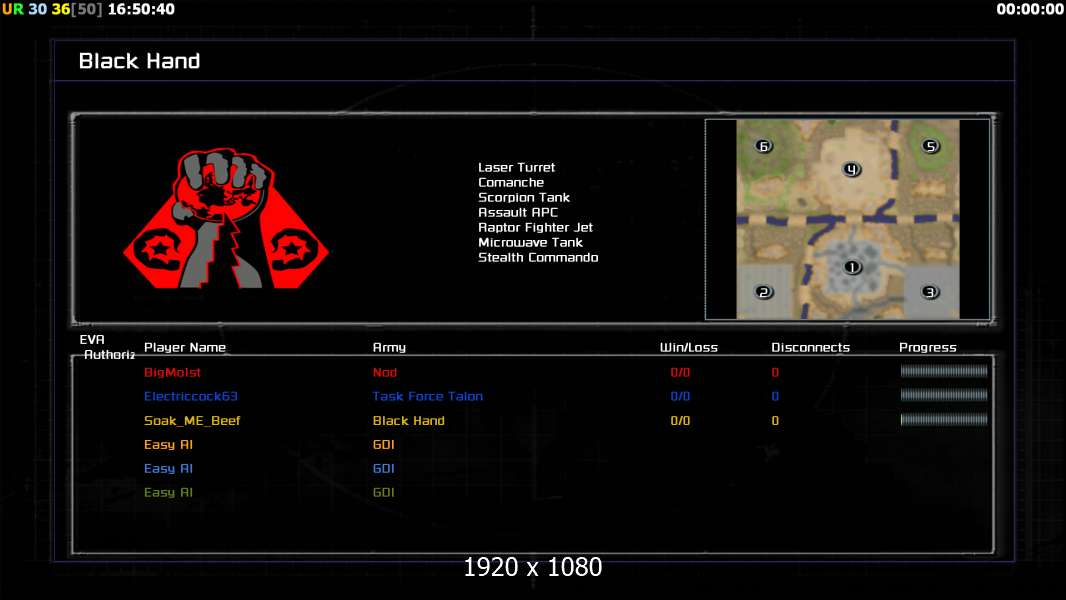The width and height of the screenshot is (1066, 600).
Task: Click BigMoist's disconnects count
Action: pos(775,372)
